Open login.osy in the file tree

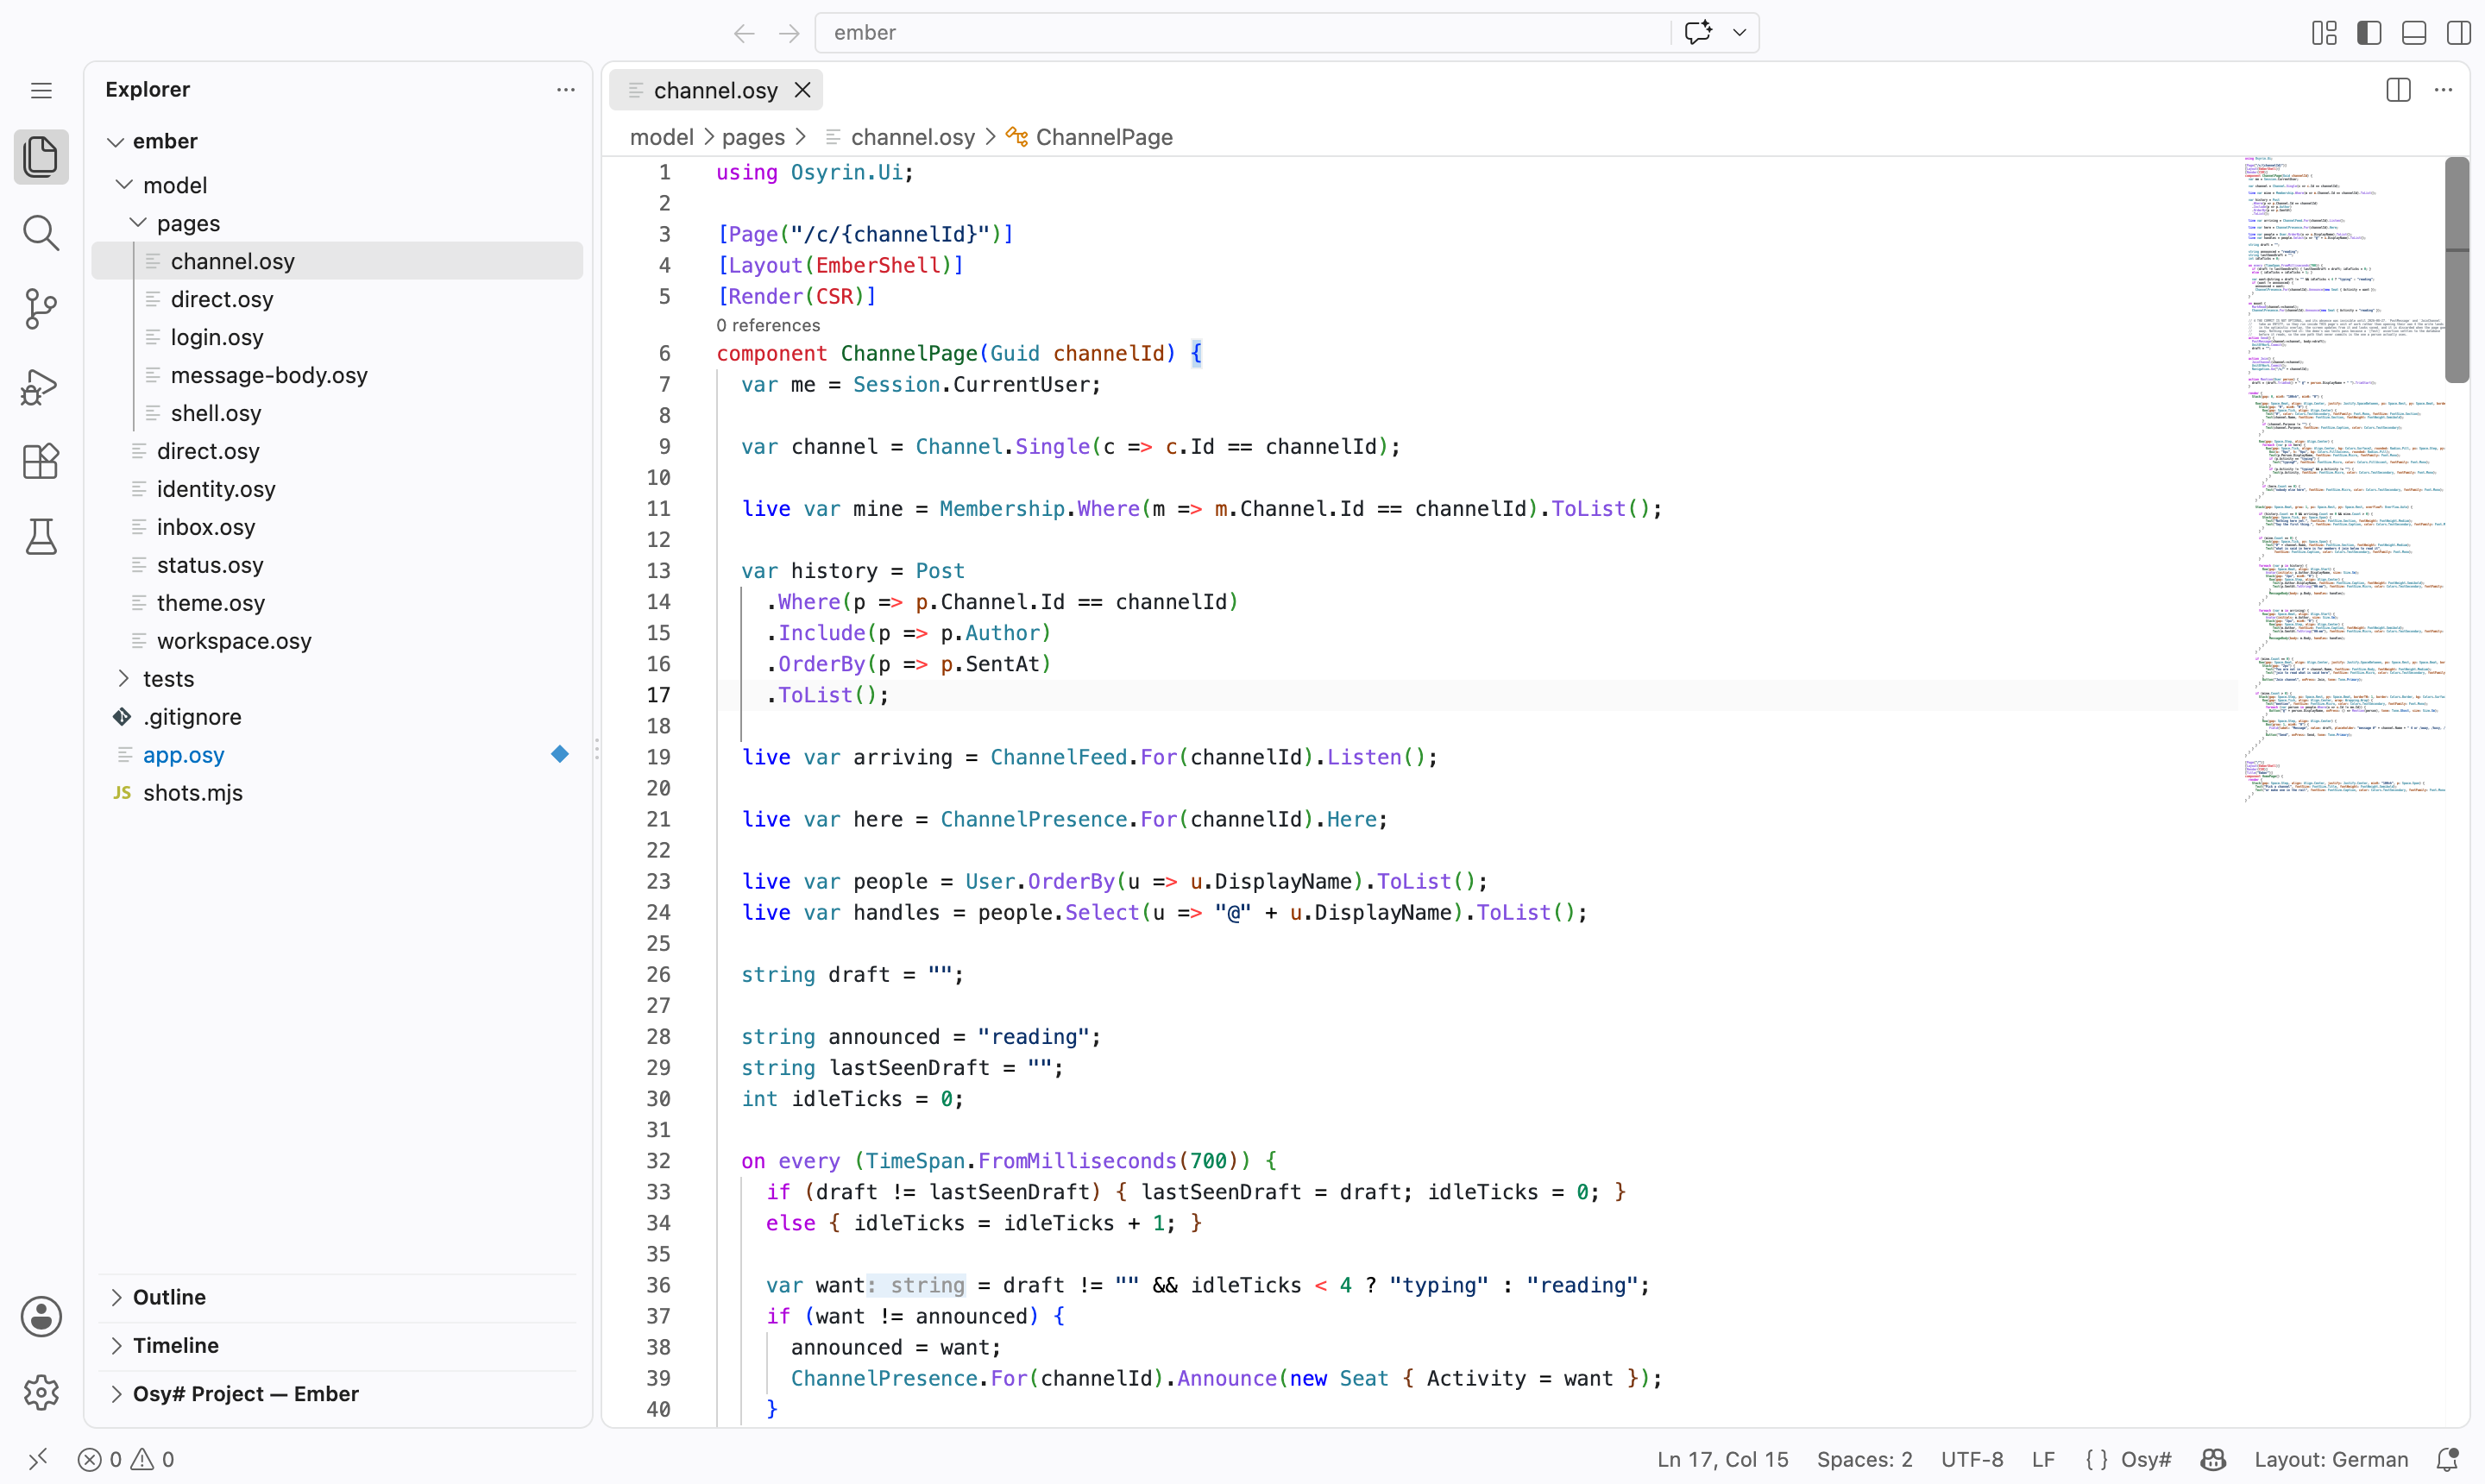pos(337,337)
